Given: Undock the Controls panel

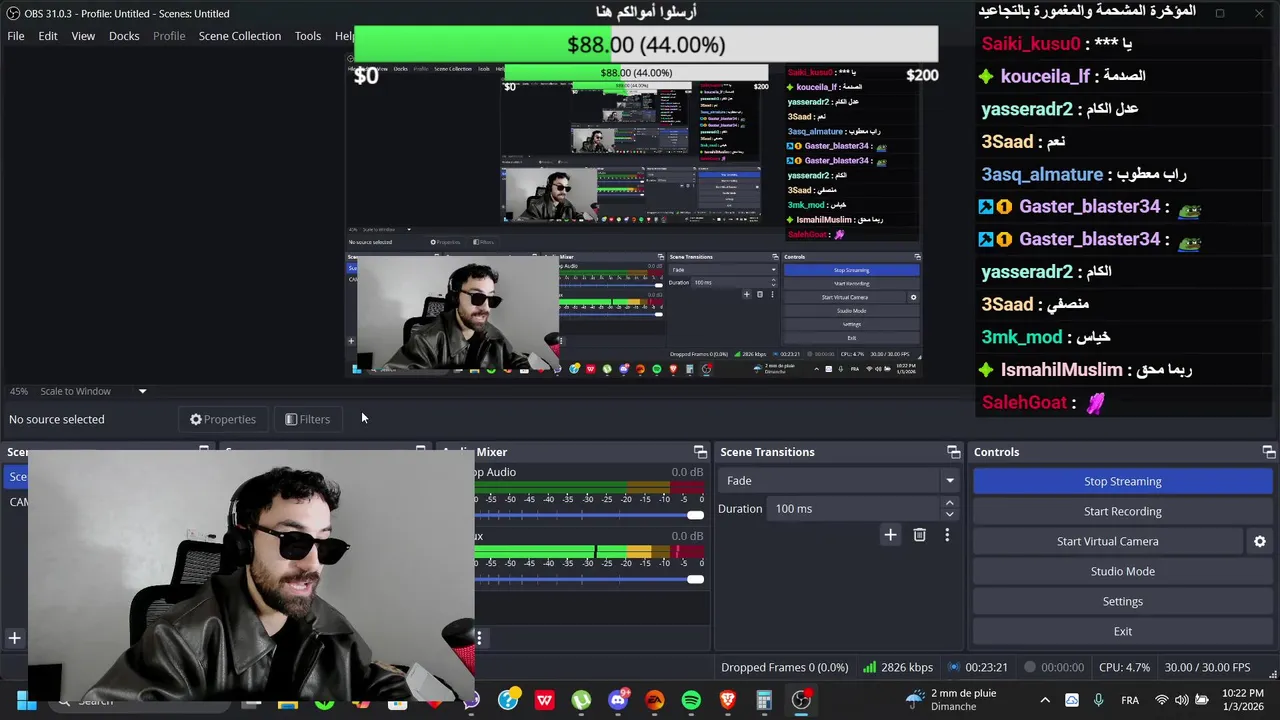Looking at the screenshot, I should 1268,452.
